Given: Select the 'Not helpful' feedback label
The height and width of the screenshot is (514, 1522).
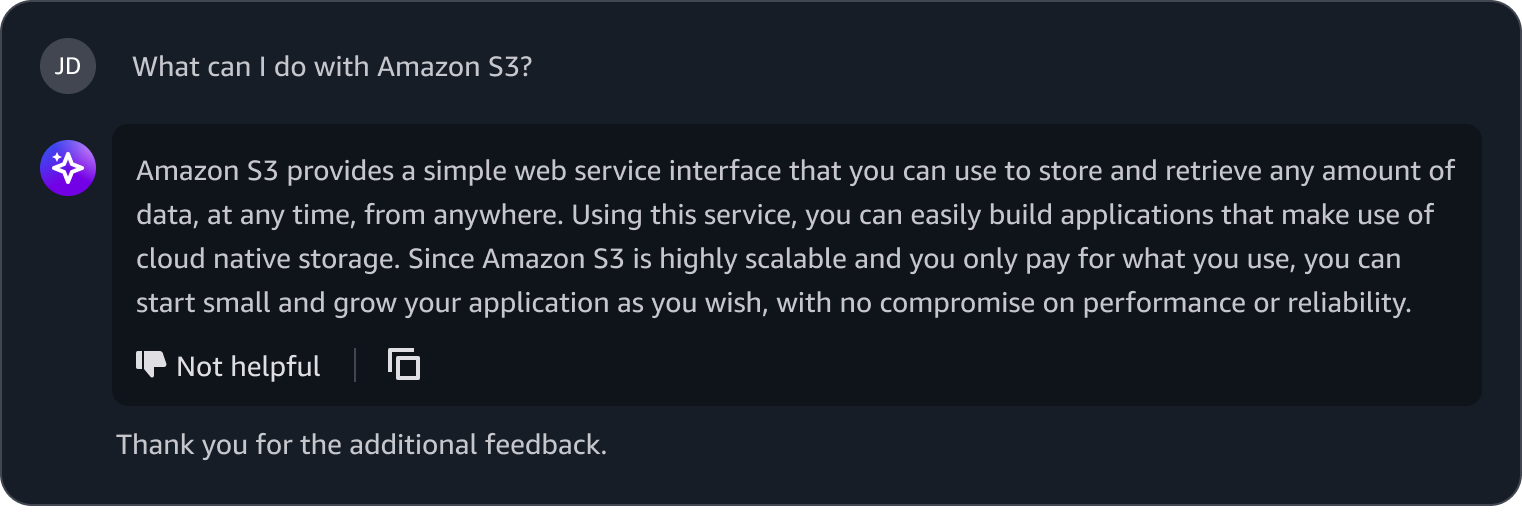Looking at the screenshot, I should [x=248, y=366].
